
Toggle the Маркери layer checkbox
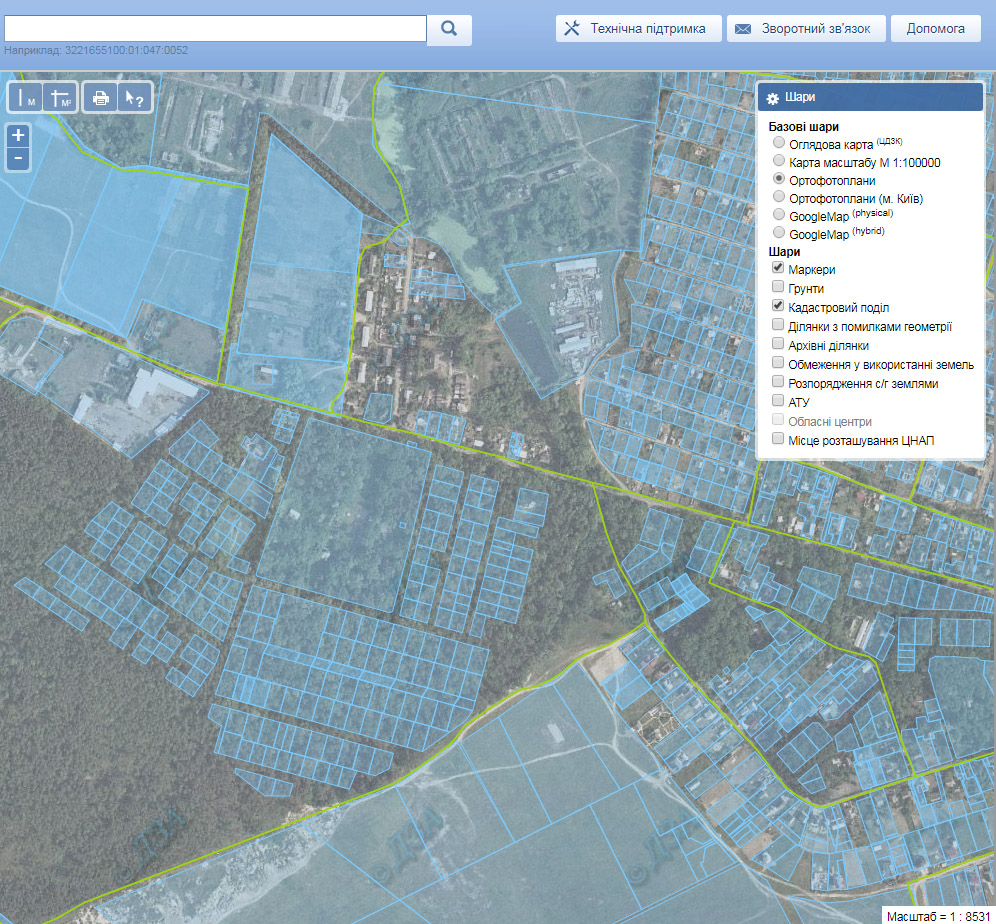777,267
